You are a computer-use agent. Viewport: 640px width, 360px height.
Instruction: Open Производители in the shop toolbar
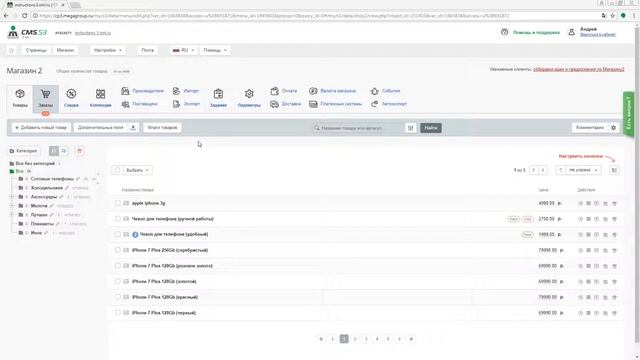point(142,91)
